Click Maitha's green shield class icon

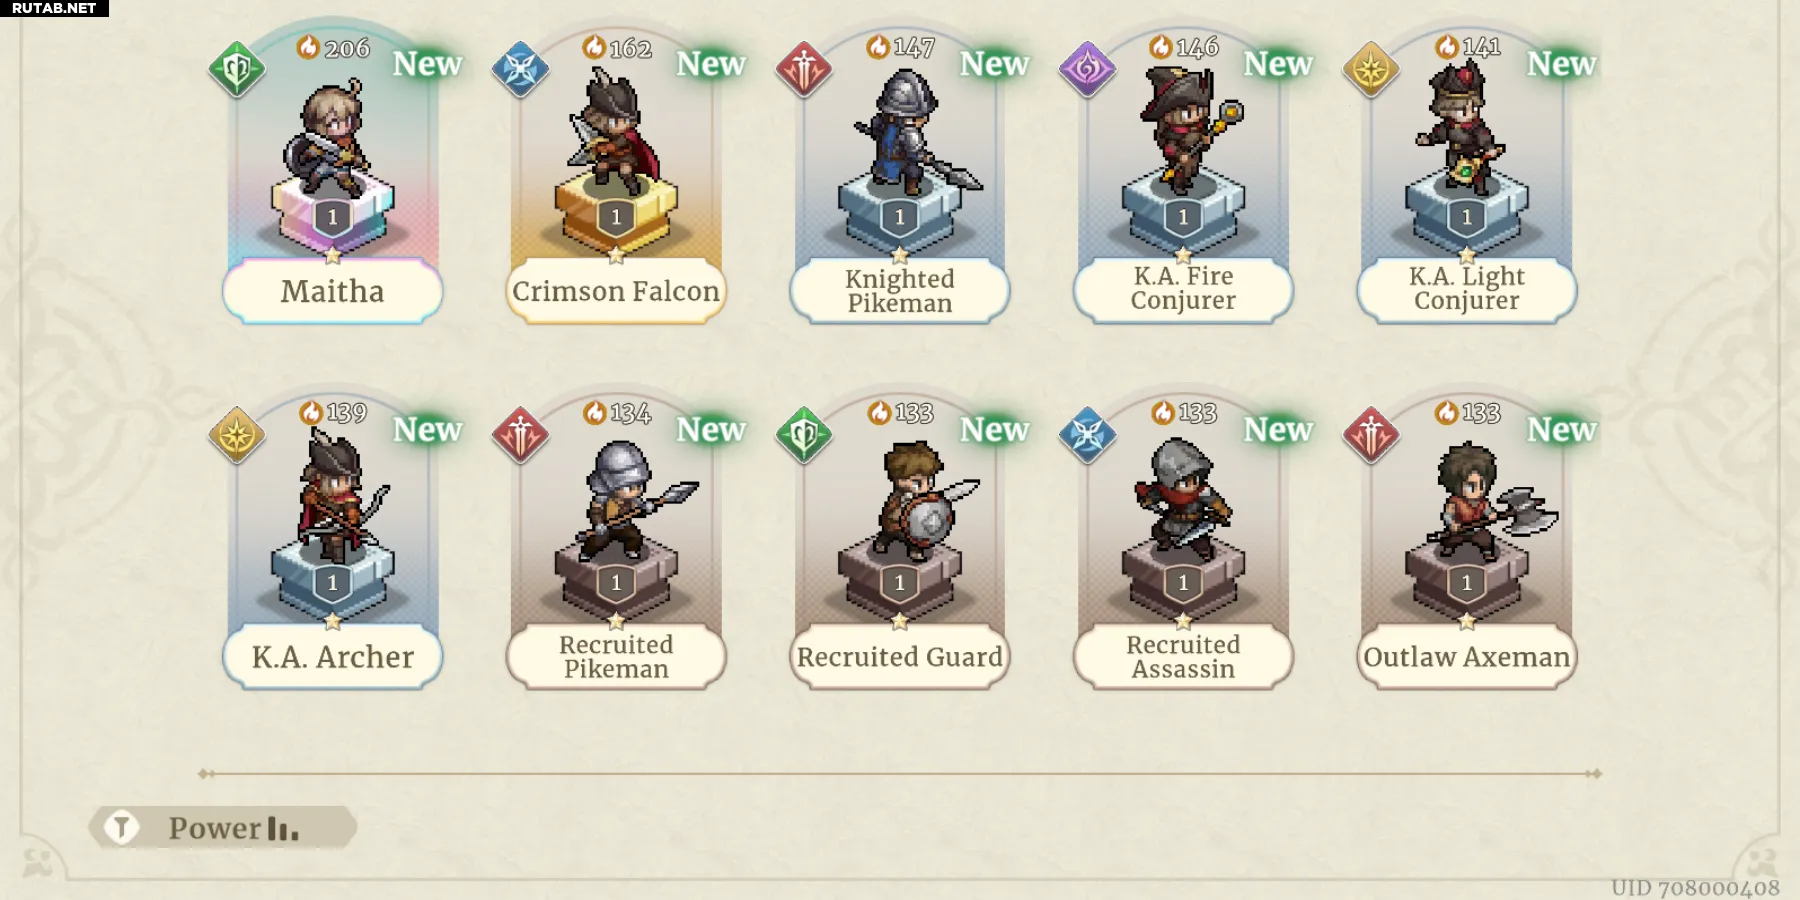coord(237,69)
